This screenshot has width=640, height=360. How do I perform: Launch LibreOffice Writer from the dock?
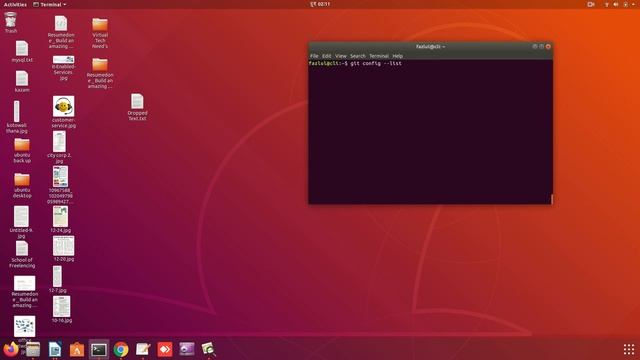point(55,350)
